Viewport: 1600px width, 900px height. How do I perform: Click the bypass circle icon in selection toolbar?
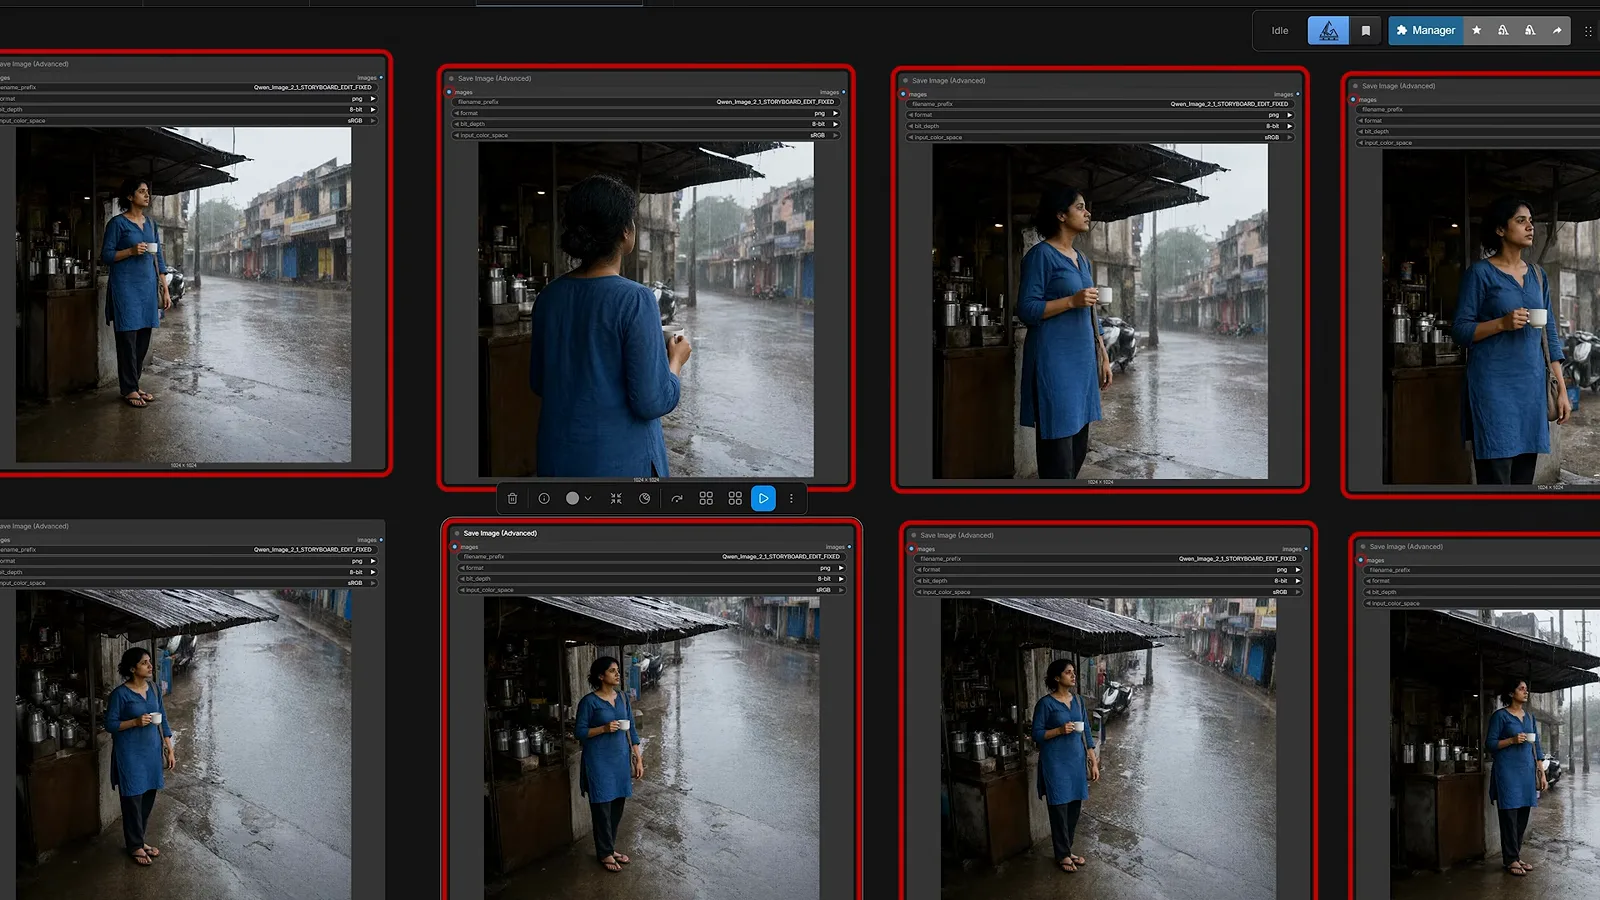645,498
